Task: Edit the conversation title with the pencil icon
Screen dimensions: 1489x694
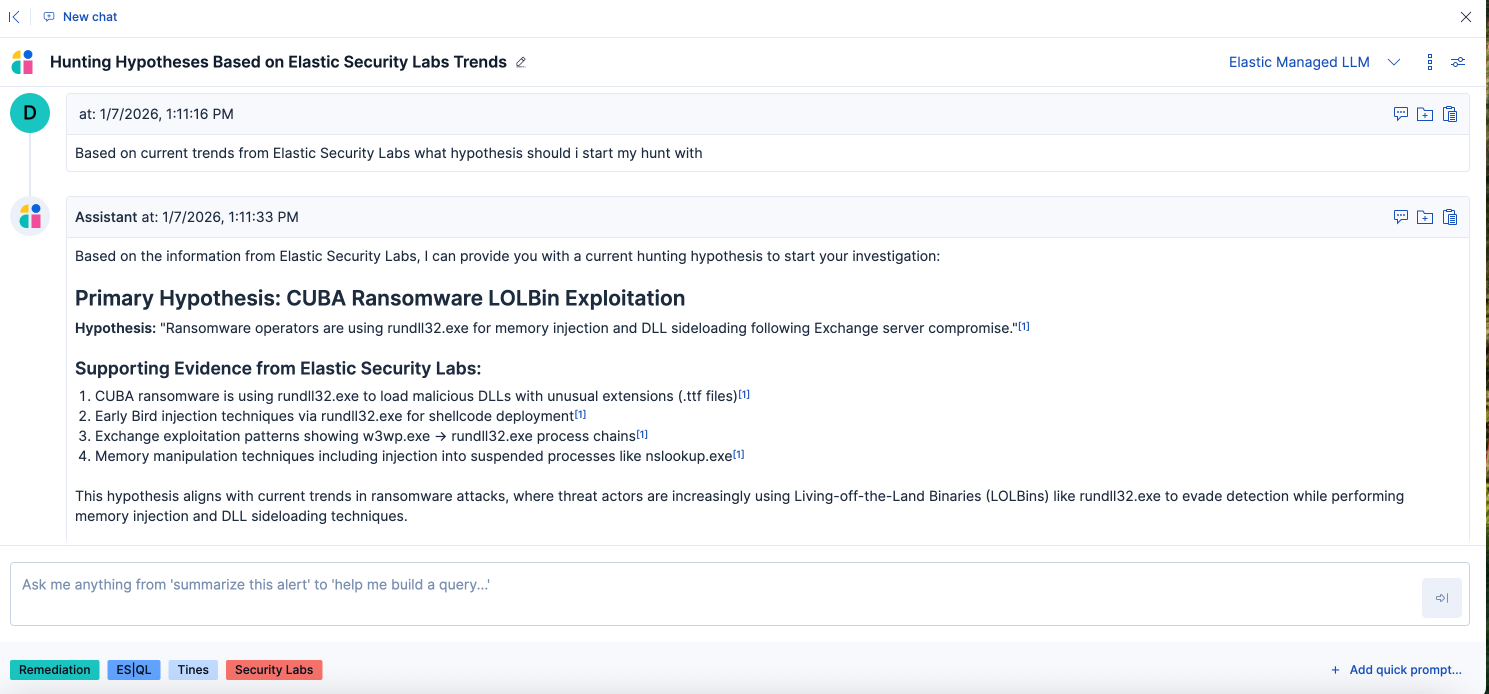Action: click(x=521, y=62)
